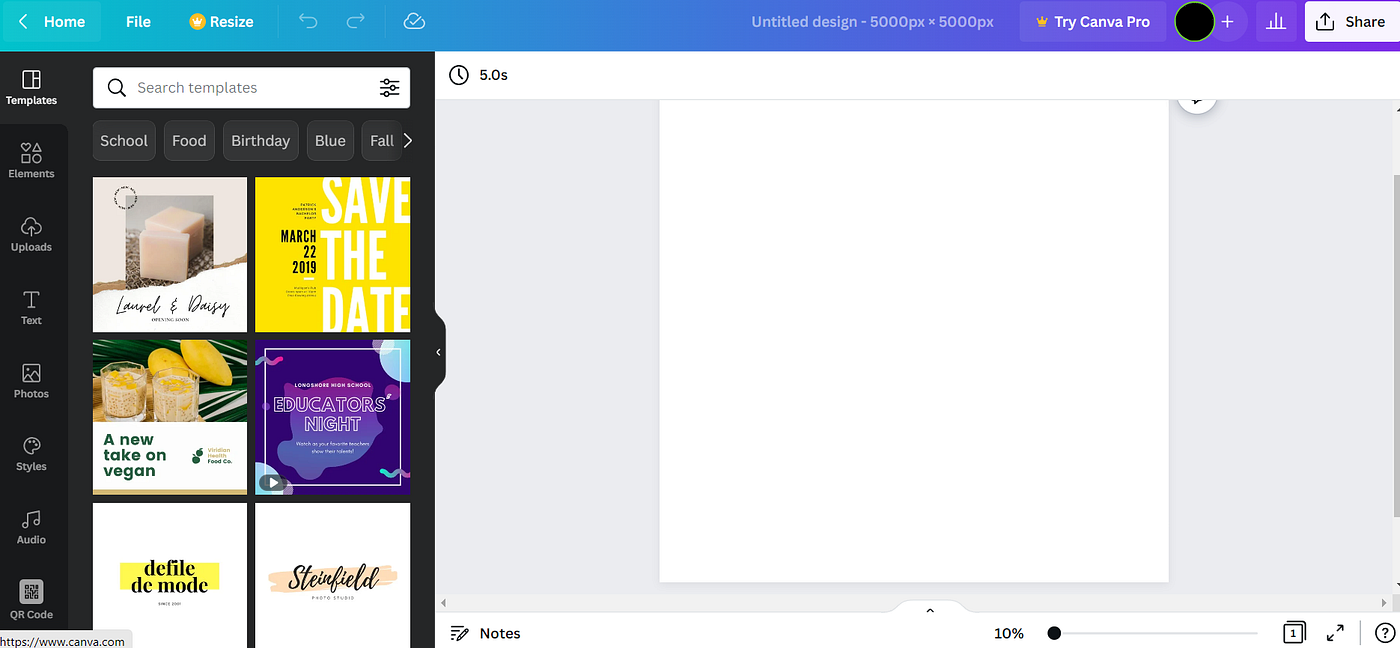Check the cloud save status icon
The height and width of the screenshot is (648, 1400).
(x=414, y=21)
